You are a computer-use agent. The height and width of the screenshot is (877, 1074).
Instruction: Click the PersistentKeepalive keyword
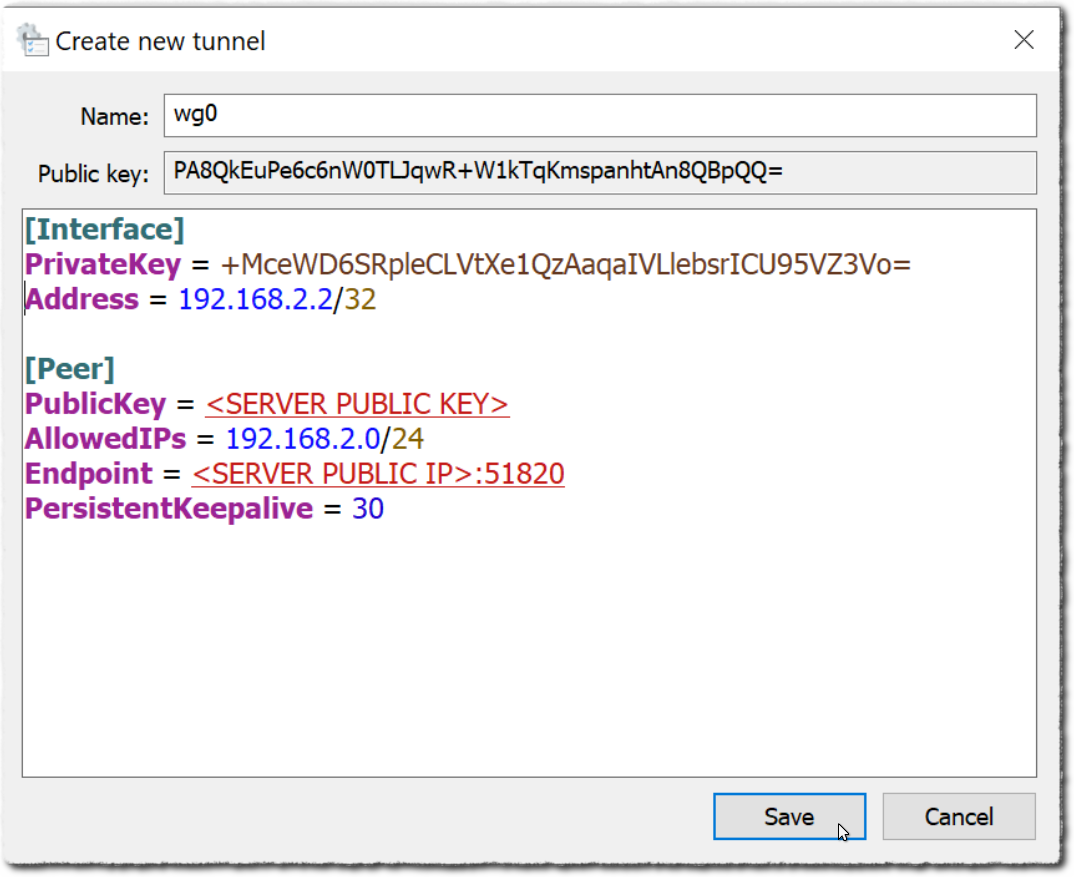[169, 509]
